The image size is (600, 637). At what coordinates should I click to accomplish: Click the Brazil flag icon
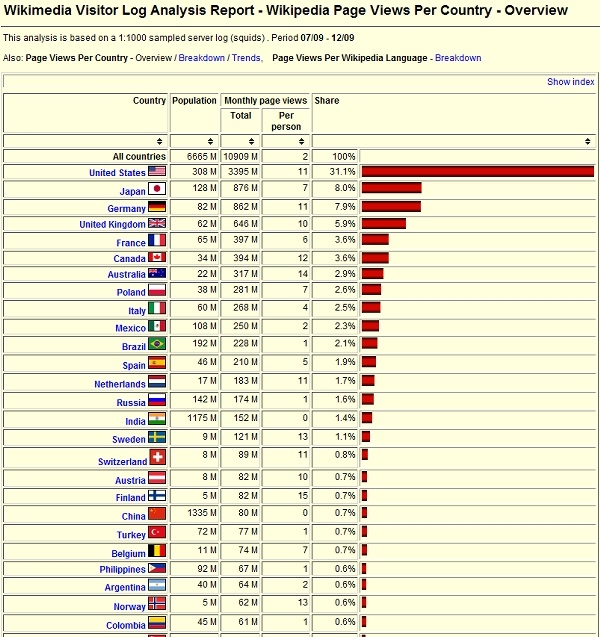[157, 344]
